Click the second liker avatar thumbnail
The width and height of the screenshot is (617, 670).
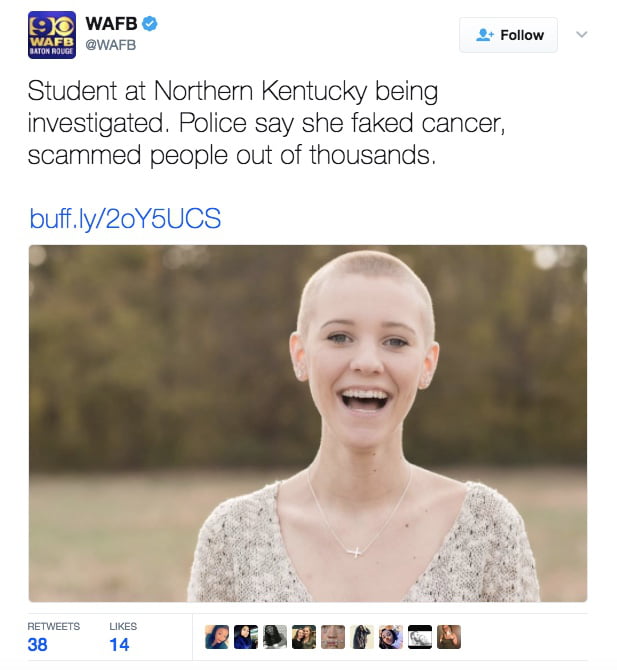point(246,637)
